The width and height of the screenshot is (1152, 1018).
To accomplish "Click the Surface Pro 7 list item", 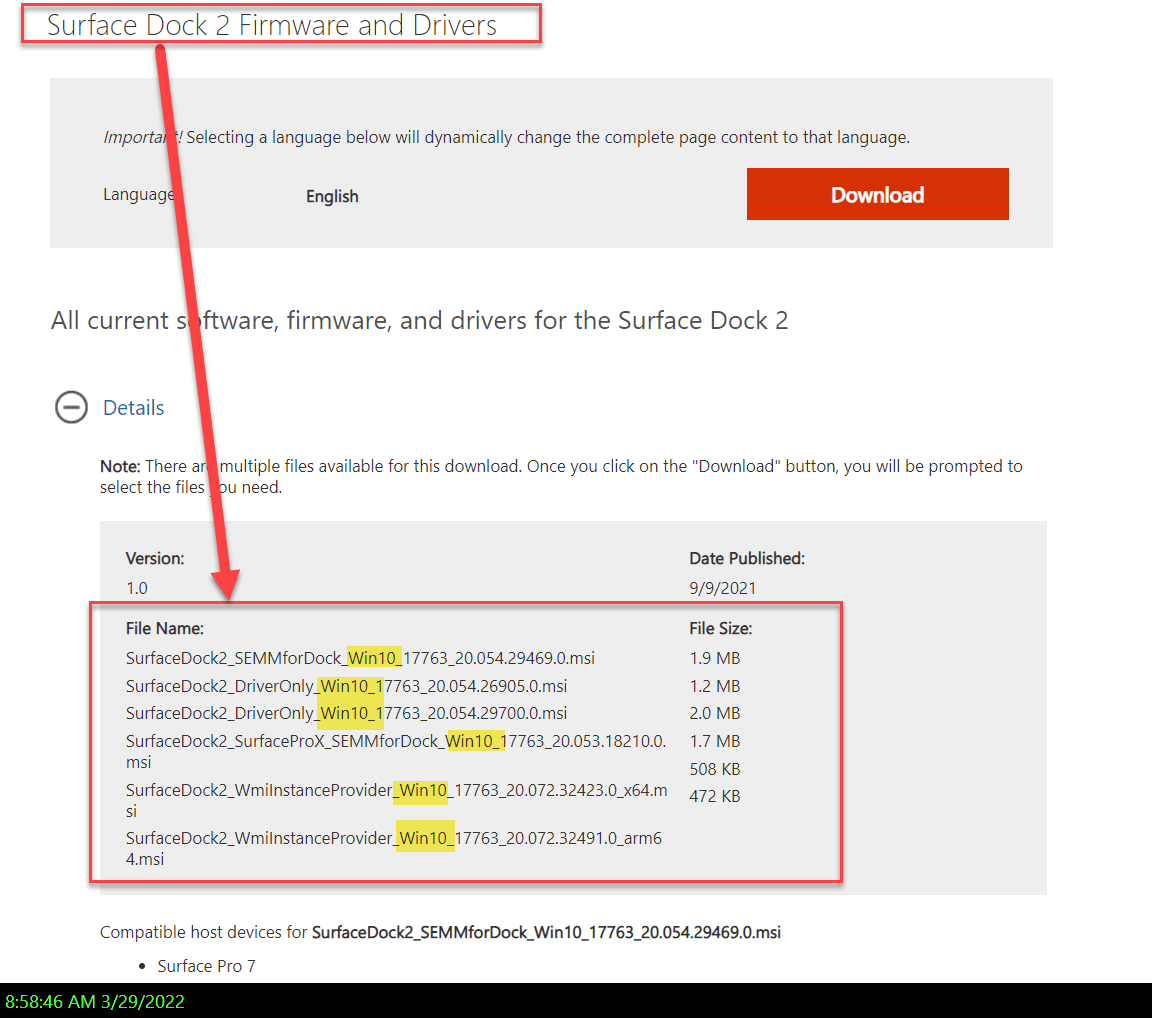I will tap(206, 966).
